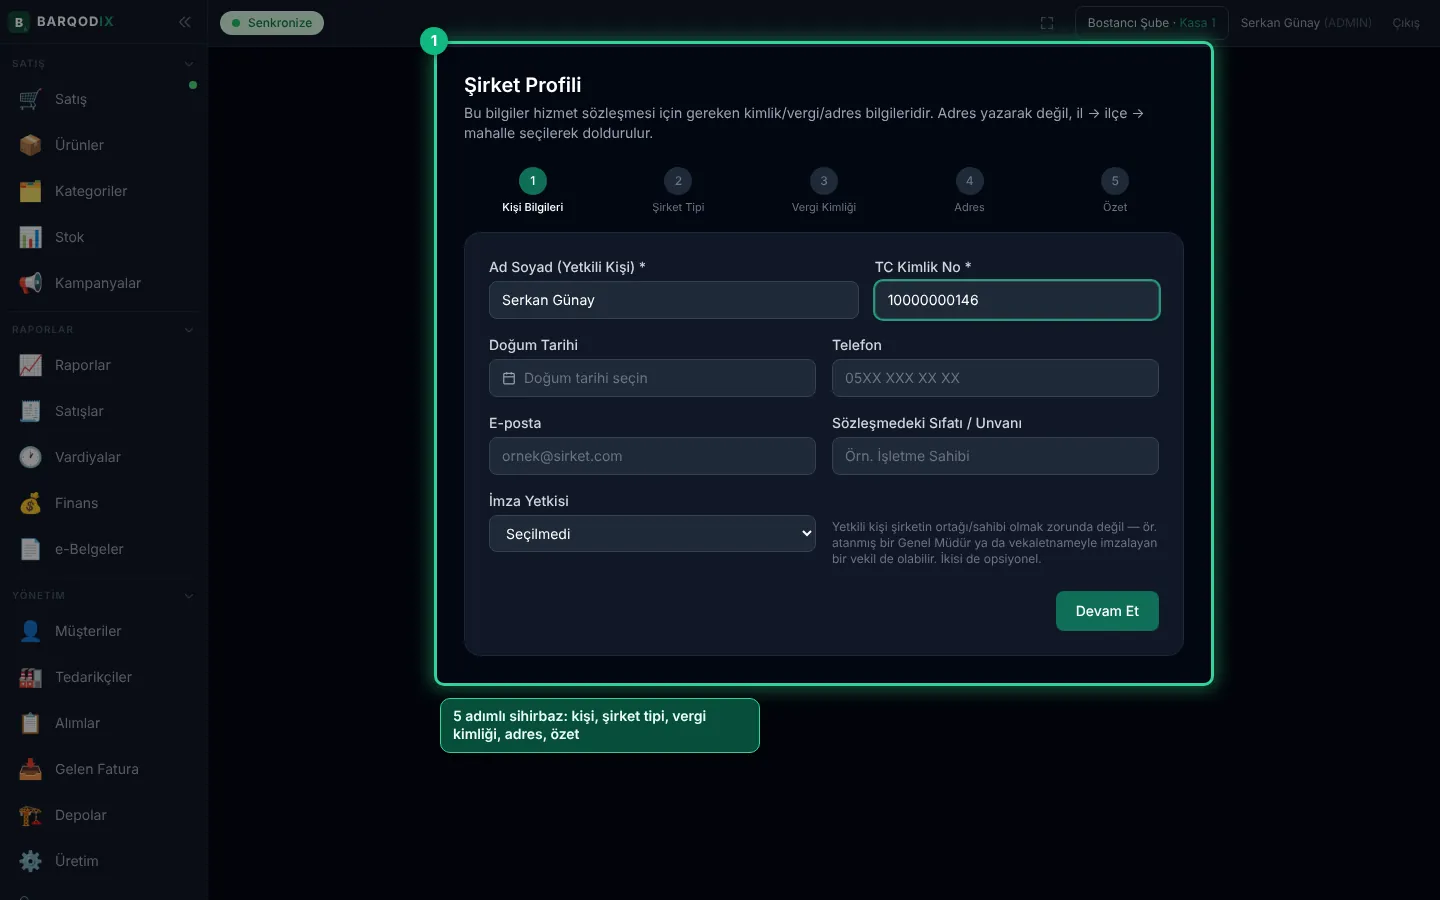Click the Müşteriler person icon
Screen dimensions: 1440x900
[30, 631]
